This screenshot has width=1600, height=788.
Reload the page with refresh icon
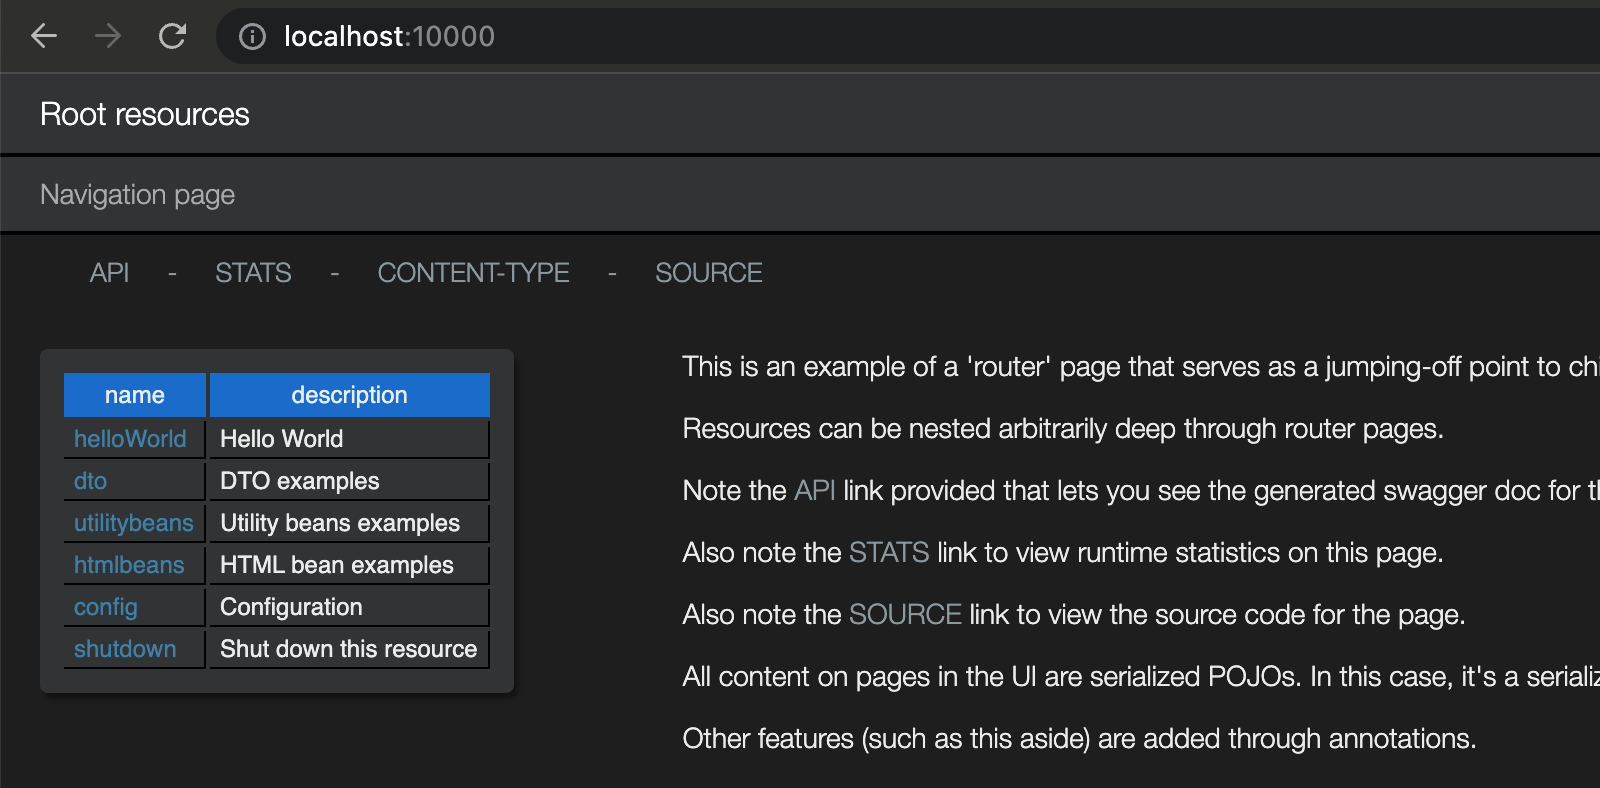coord(172,37)
